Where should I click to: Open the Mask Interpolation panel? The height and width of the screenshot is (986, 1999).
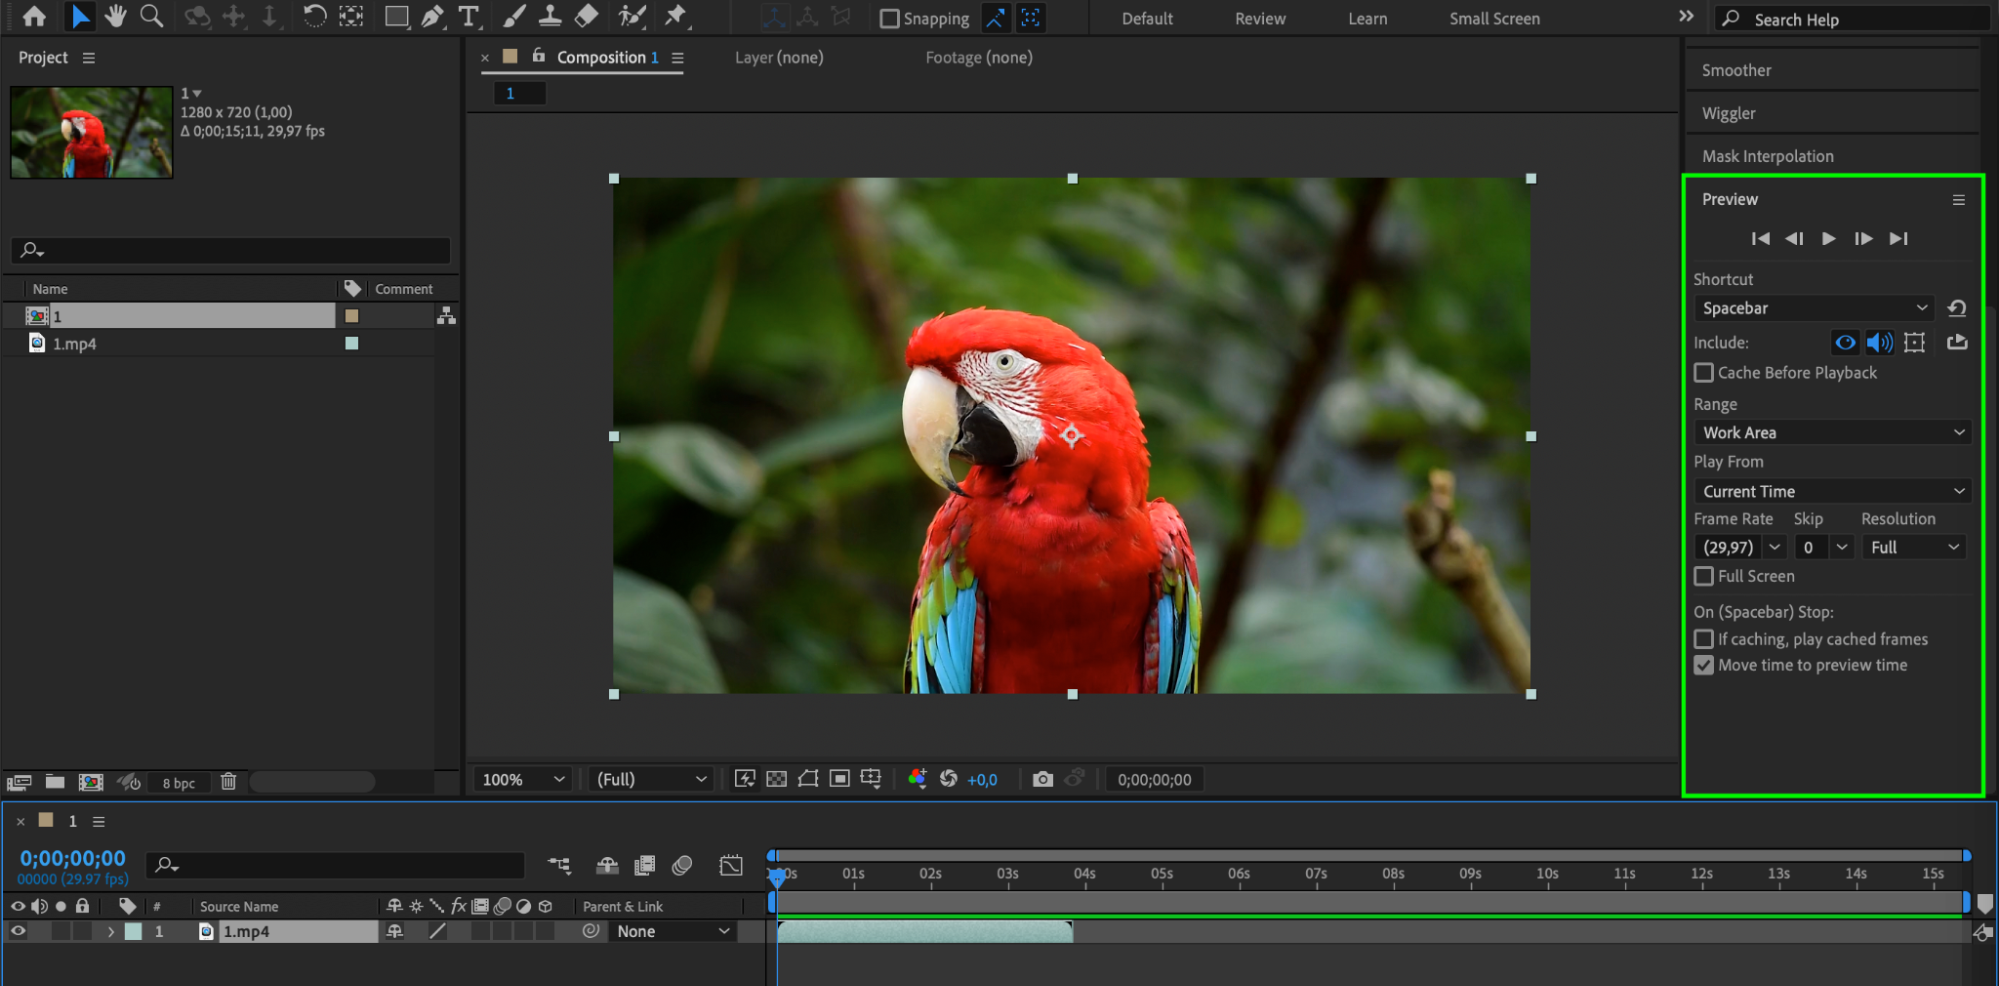click(1767, 156)
